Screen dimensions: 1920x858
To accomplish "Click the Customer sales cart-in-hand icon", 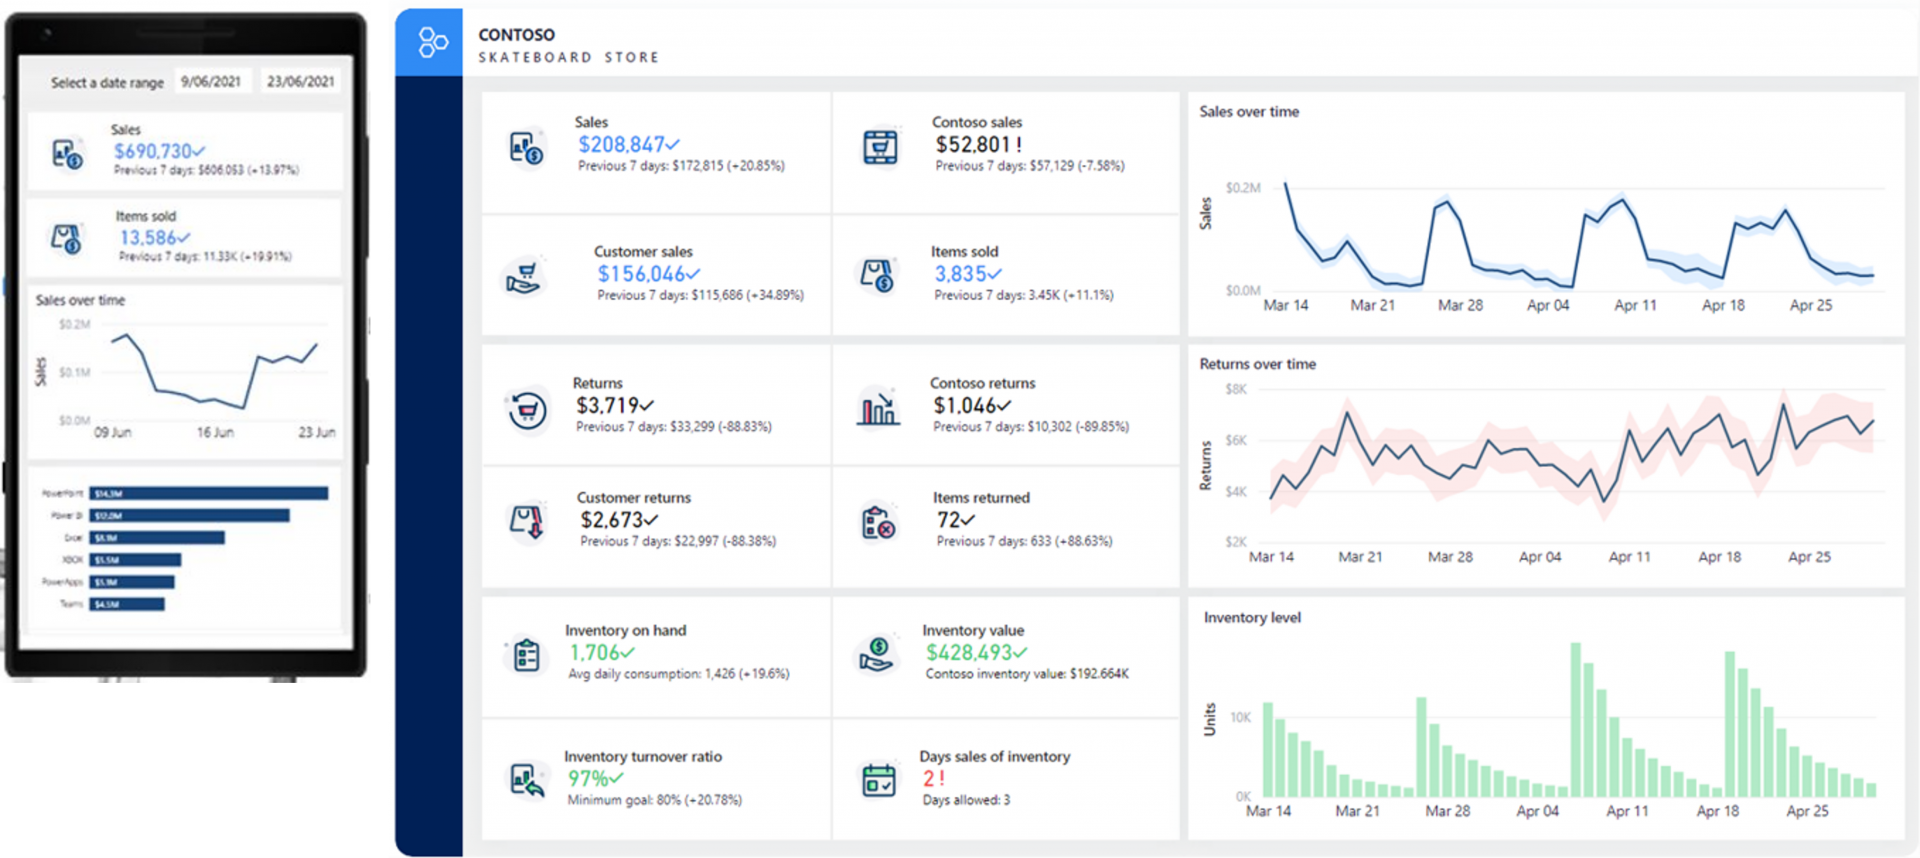I will click(x=523, y=277).
